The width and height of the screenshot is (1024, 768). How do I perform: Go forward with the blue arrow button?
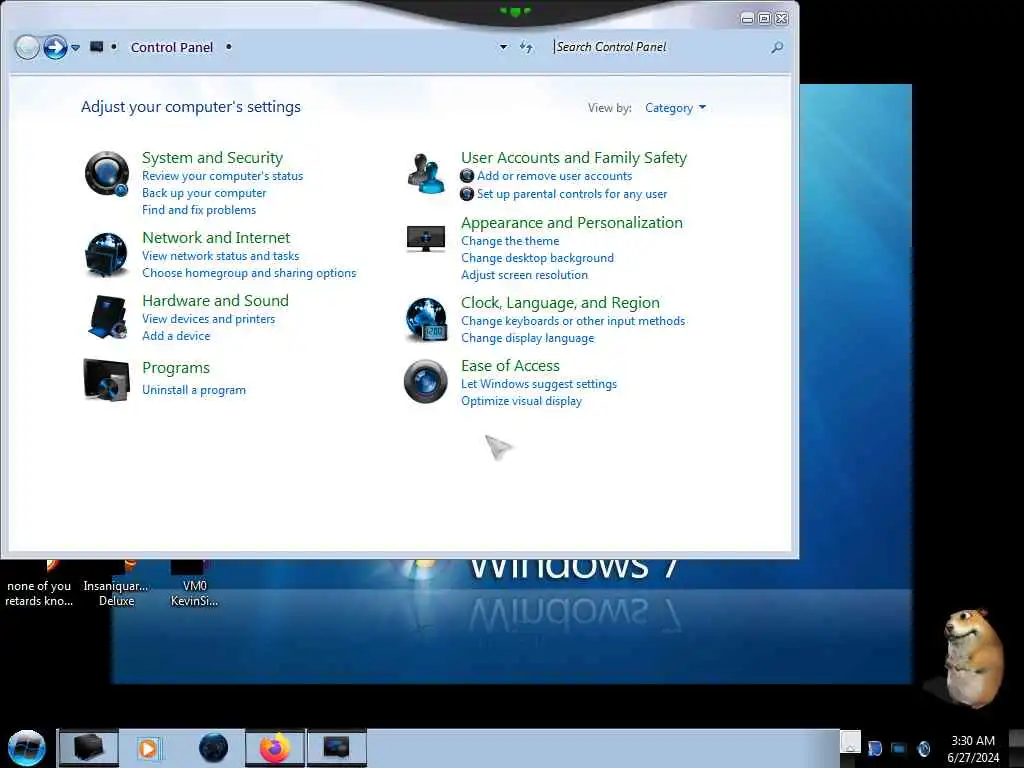(55, 47)
